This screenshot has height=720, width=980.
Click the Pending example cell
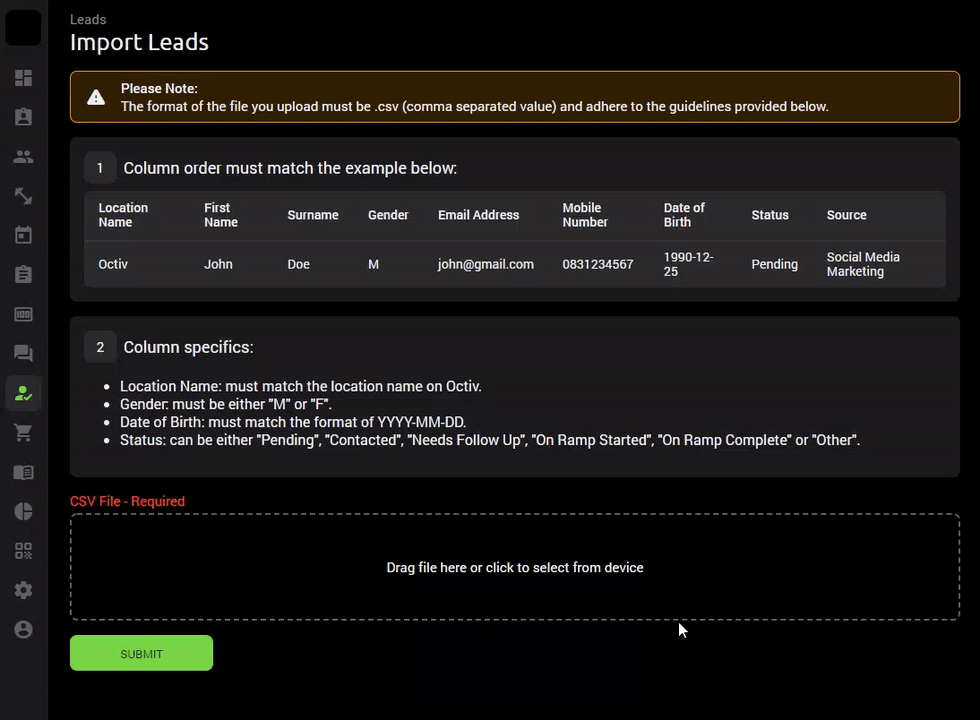tap(774, 264)
